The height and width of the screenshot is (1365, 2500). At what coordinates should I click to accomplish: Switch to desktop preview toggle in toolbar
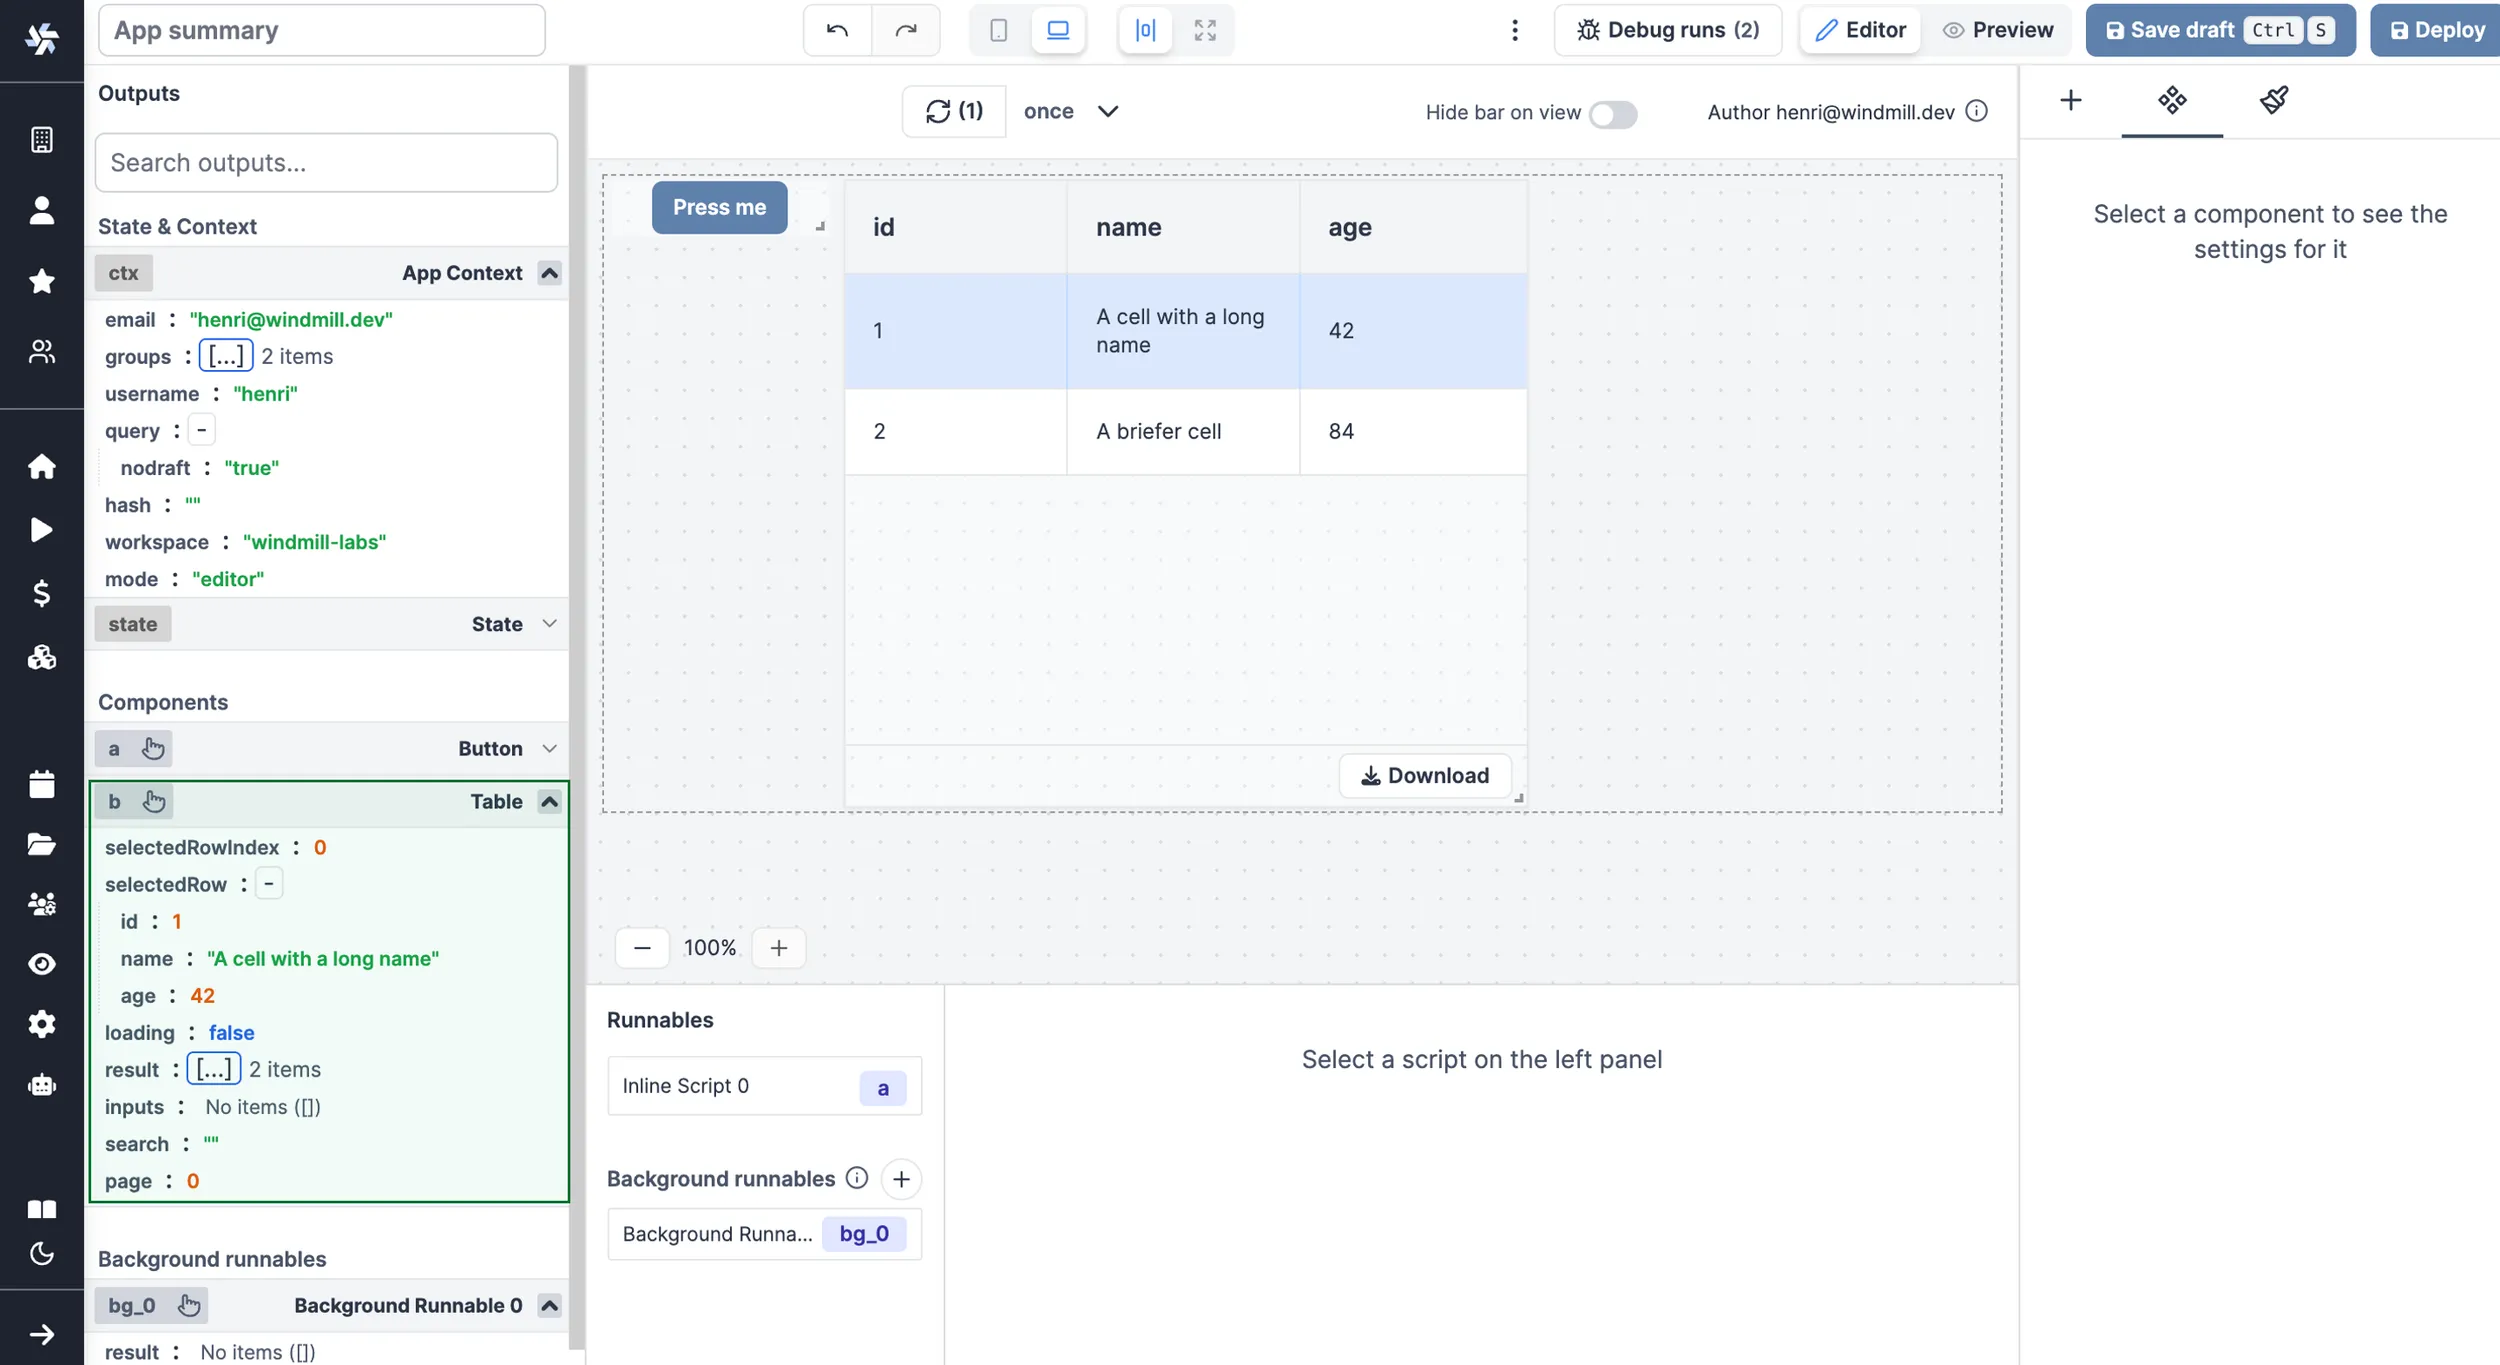coord(1058,30)
